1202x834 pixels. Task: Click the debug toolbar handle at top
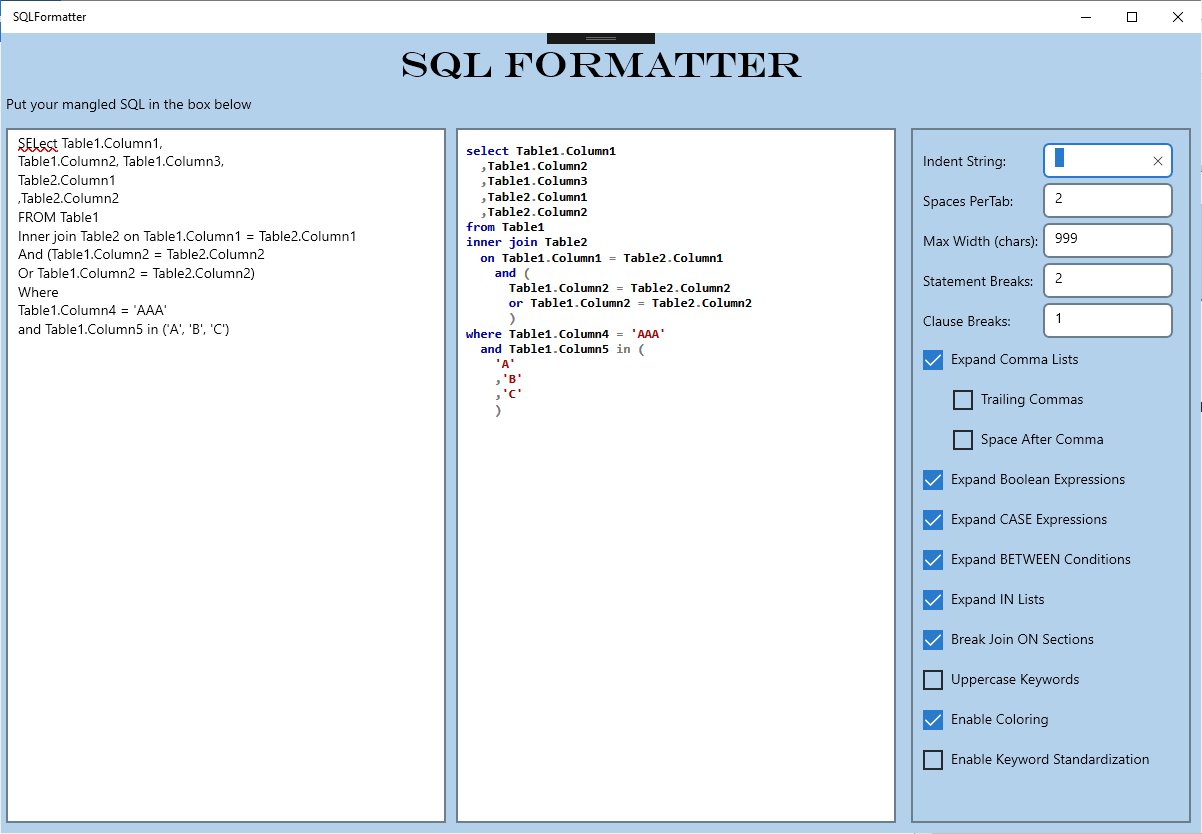click(x=601, y=38)
